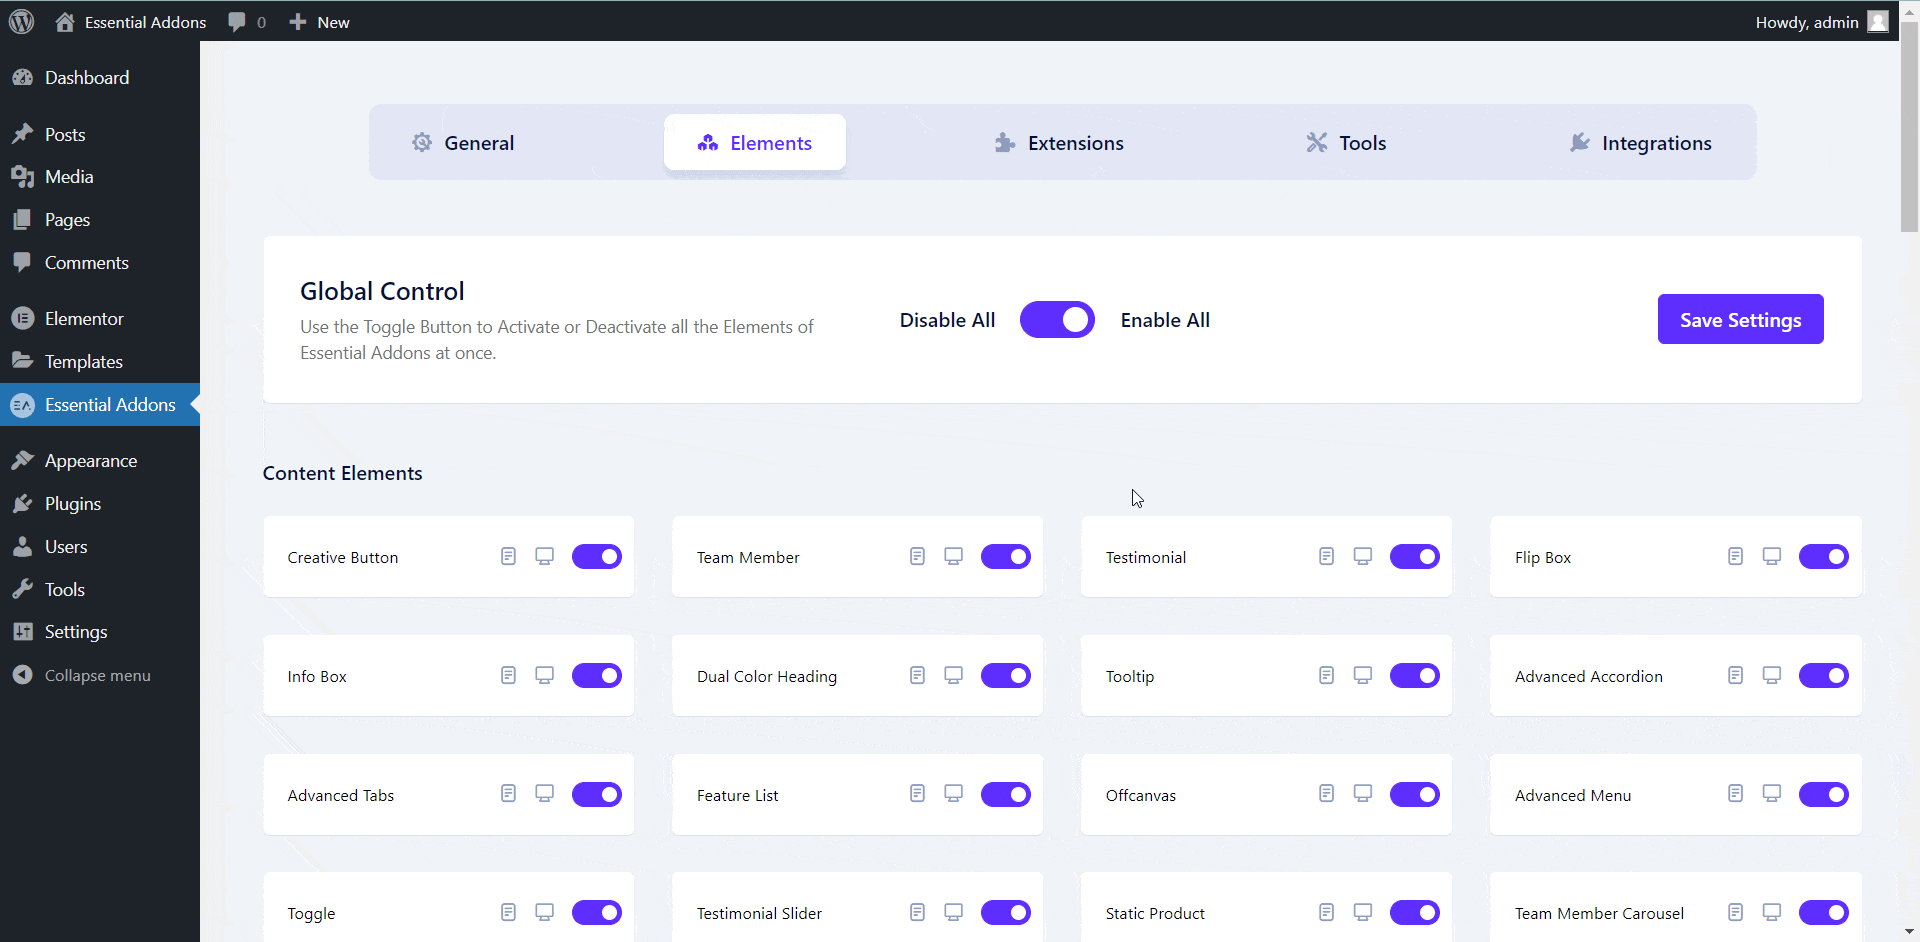Open documentation icon for Team Member
The height and width of the screenshot is (942, 1920).
917,556
